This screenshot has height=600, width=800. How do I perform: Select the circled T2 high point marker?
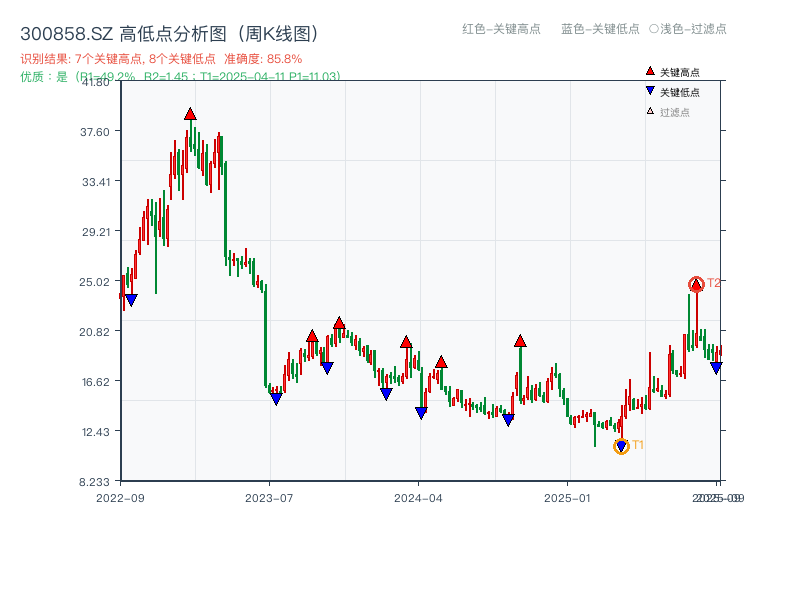[695, 284]
